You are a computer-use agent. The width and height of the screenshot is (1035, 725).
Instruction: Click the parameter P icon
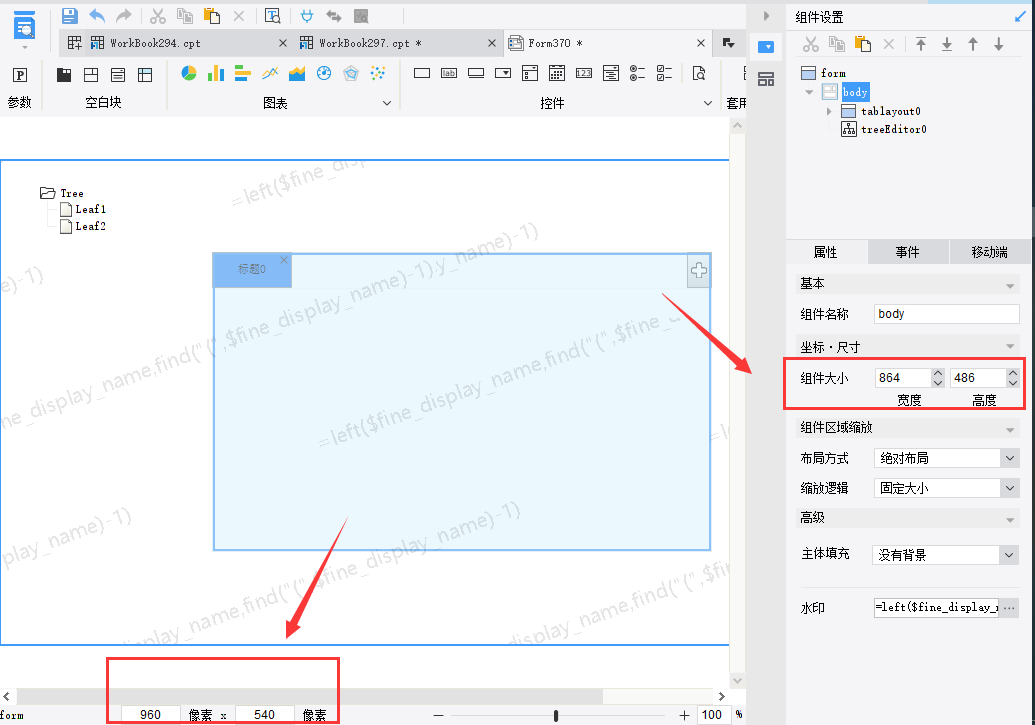click(x=20, y=75)
